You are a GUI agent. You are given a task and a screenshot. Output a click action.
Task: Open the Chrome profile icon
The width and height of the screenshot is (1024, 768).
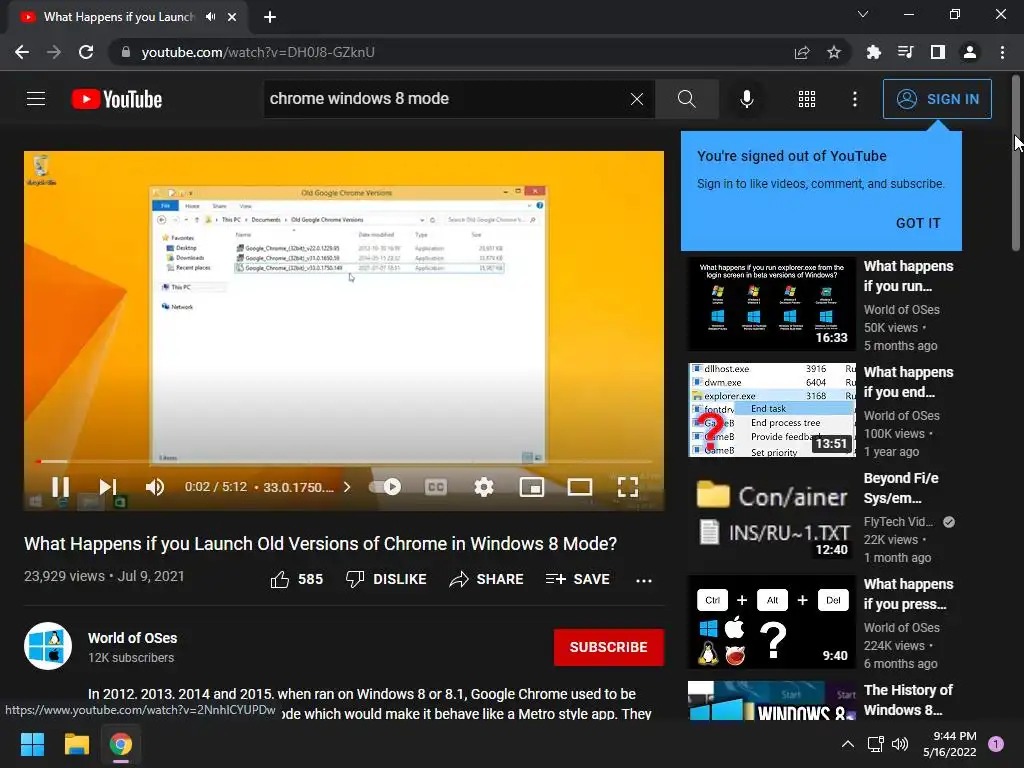click(970, 52)
